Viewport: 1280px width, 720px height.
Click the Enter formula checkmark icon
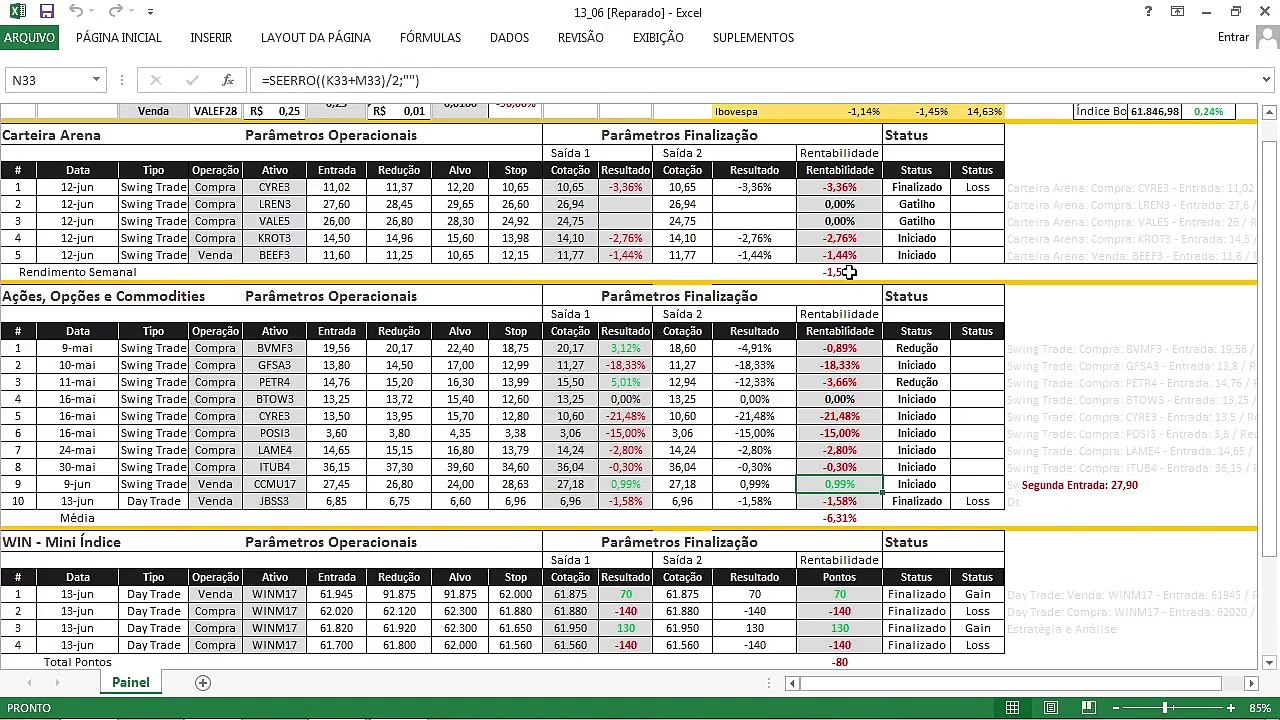point(191,80)
